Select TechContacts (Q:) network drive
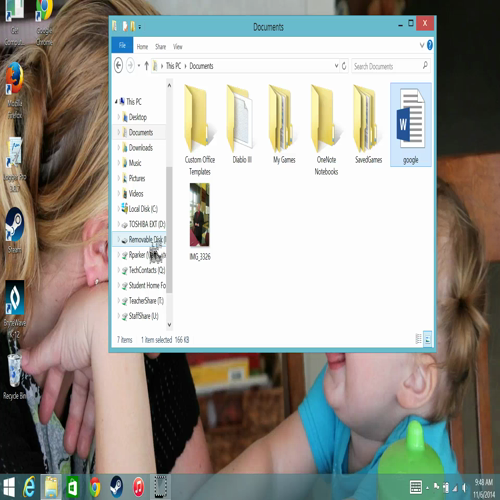The width and height of the screenshot is (500, 500). coord(147,270)
